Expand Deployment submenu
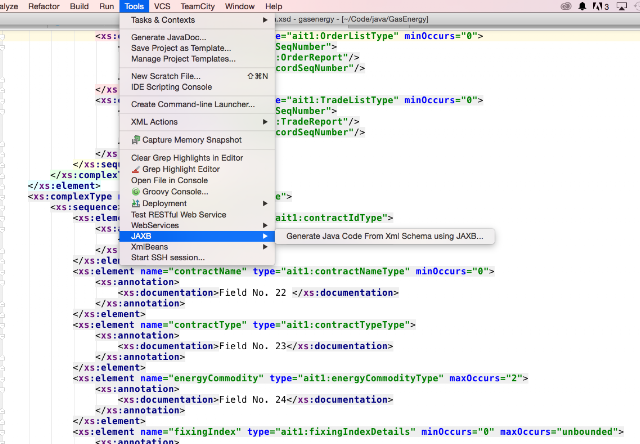 (198, 203)
